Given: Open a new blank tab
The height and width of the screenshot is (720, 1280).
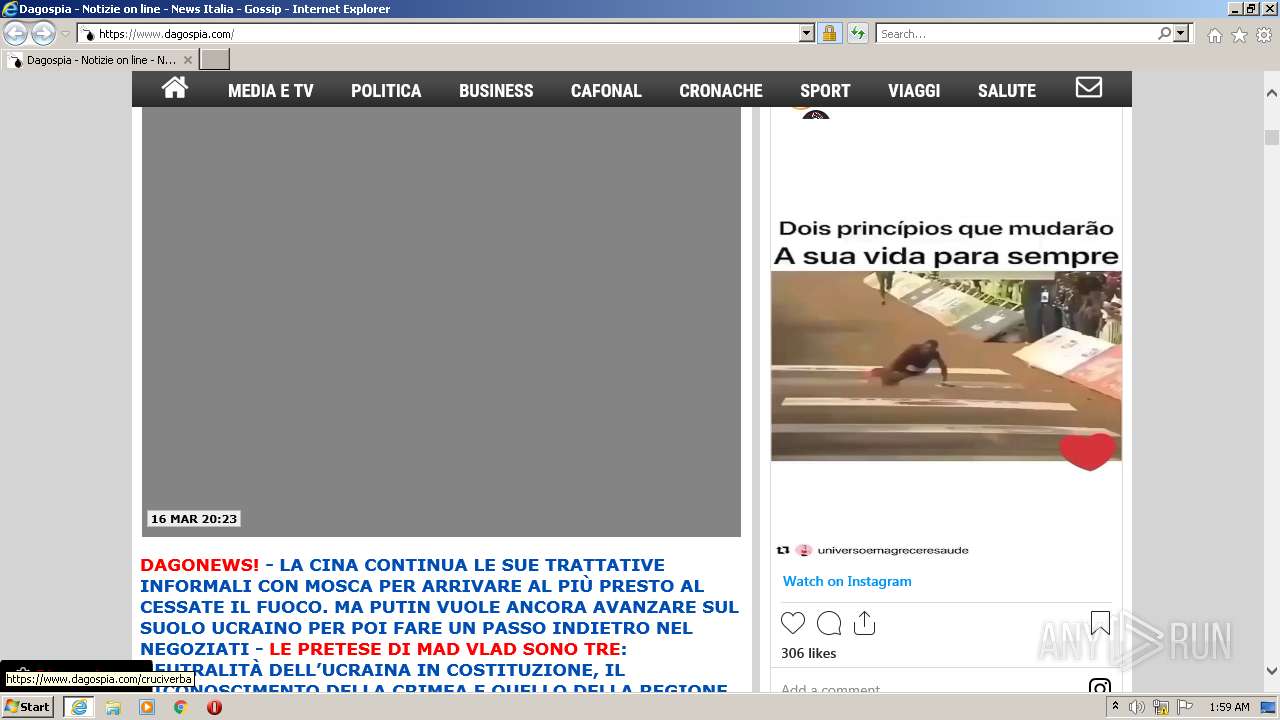Looking at the screenshot, I should click(215, 60).
